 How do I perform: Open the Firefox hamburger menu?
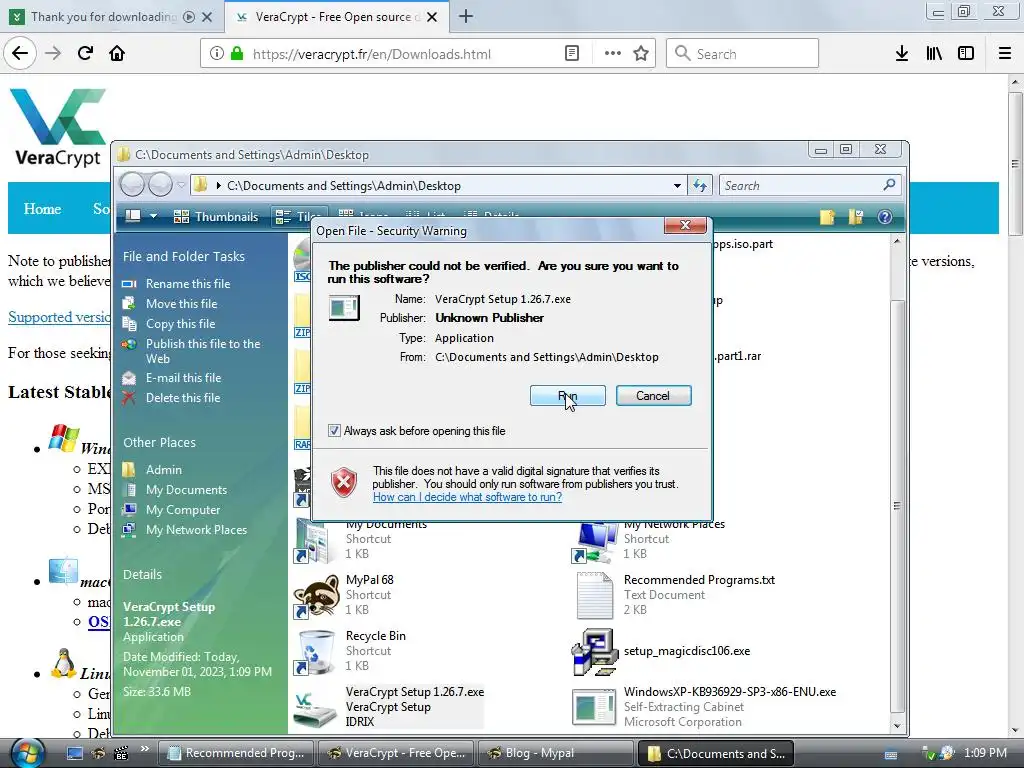pos(1005,54)
